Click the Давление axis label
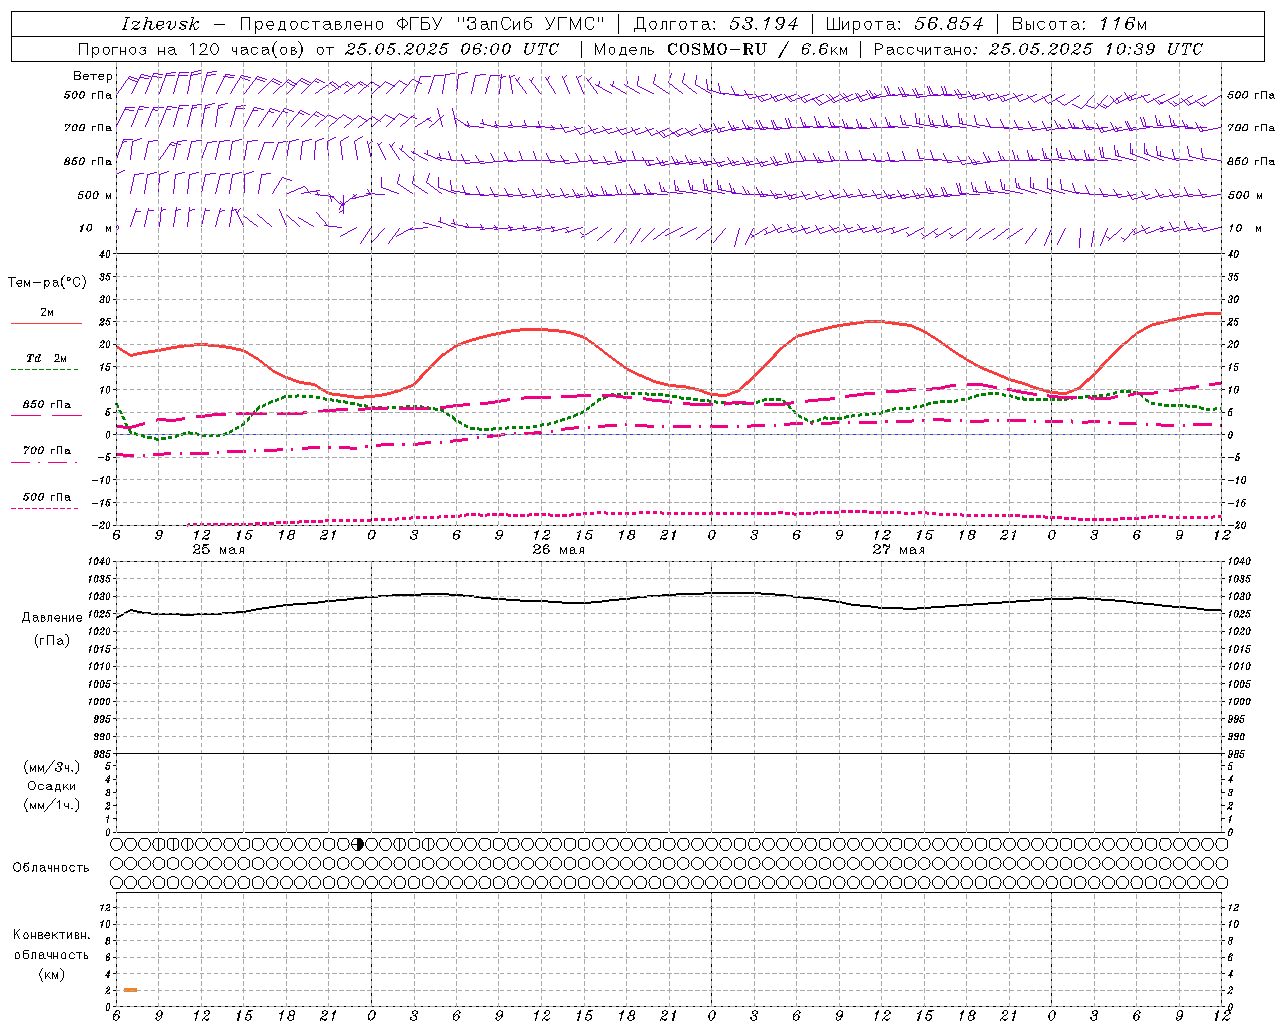The image size is (1280, 1024). point(52,618)
